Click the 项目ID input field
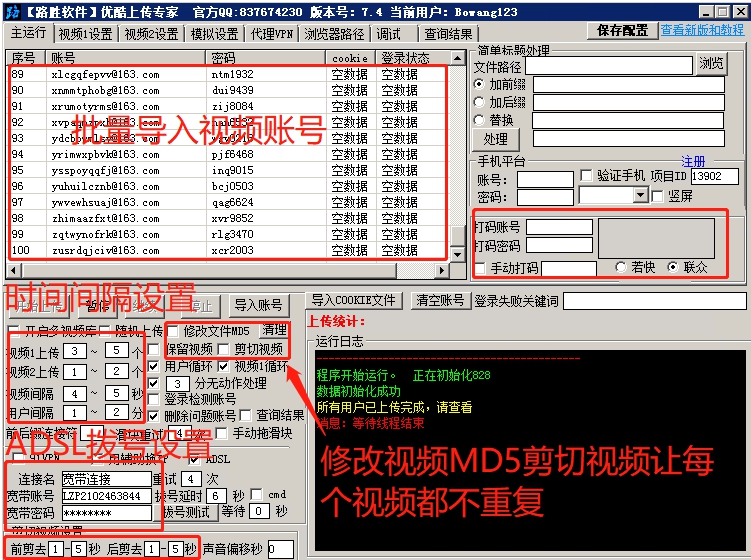 pos(714,176)
